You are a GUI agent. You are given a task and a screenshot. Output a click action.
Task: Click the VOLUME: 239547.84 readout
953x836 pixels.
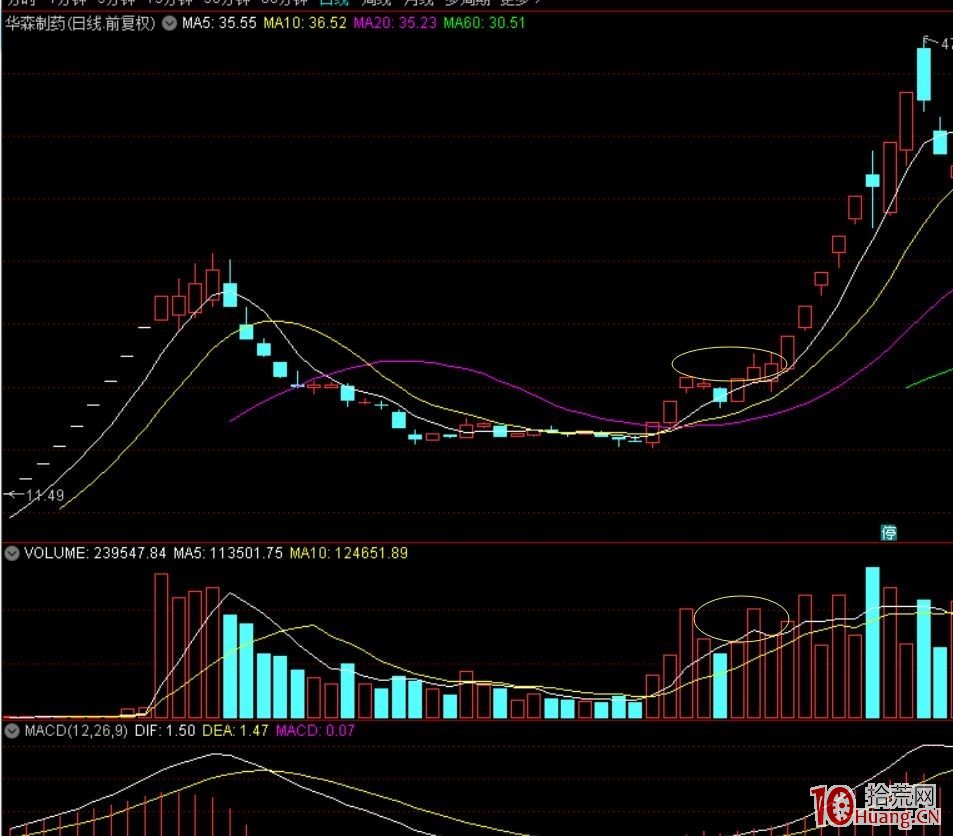coord(95,553)
